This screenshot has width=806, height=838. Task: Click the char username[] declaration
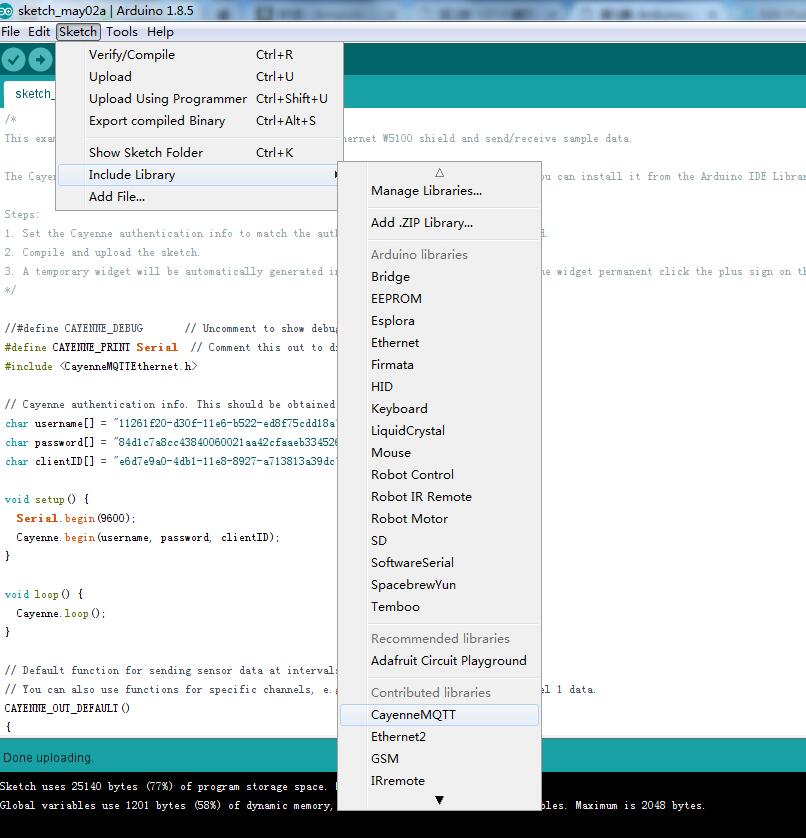(170, 424)
